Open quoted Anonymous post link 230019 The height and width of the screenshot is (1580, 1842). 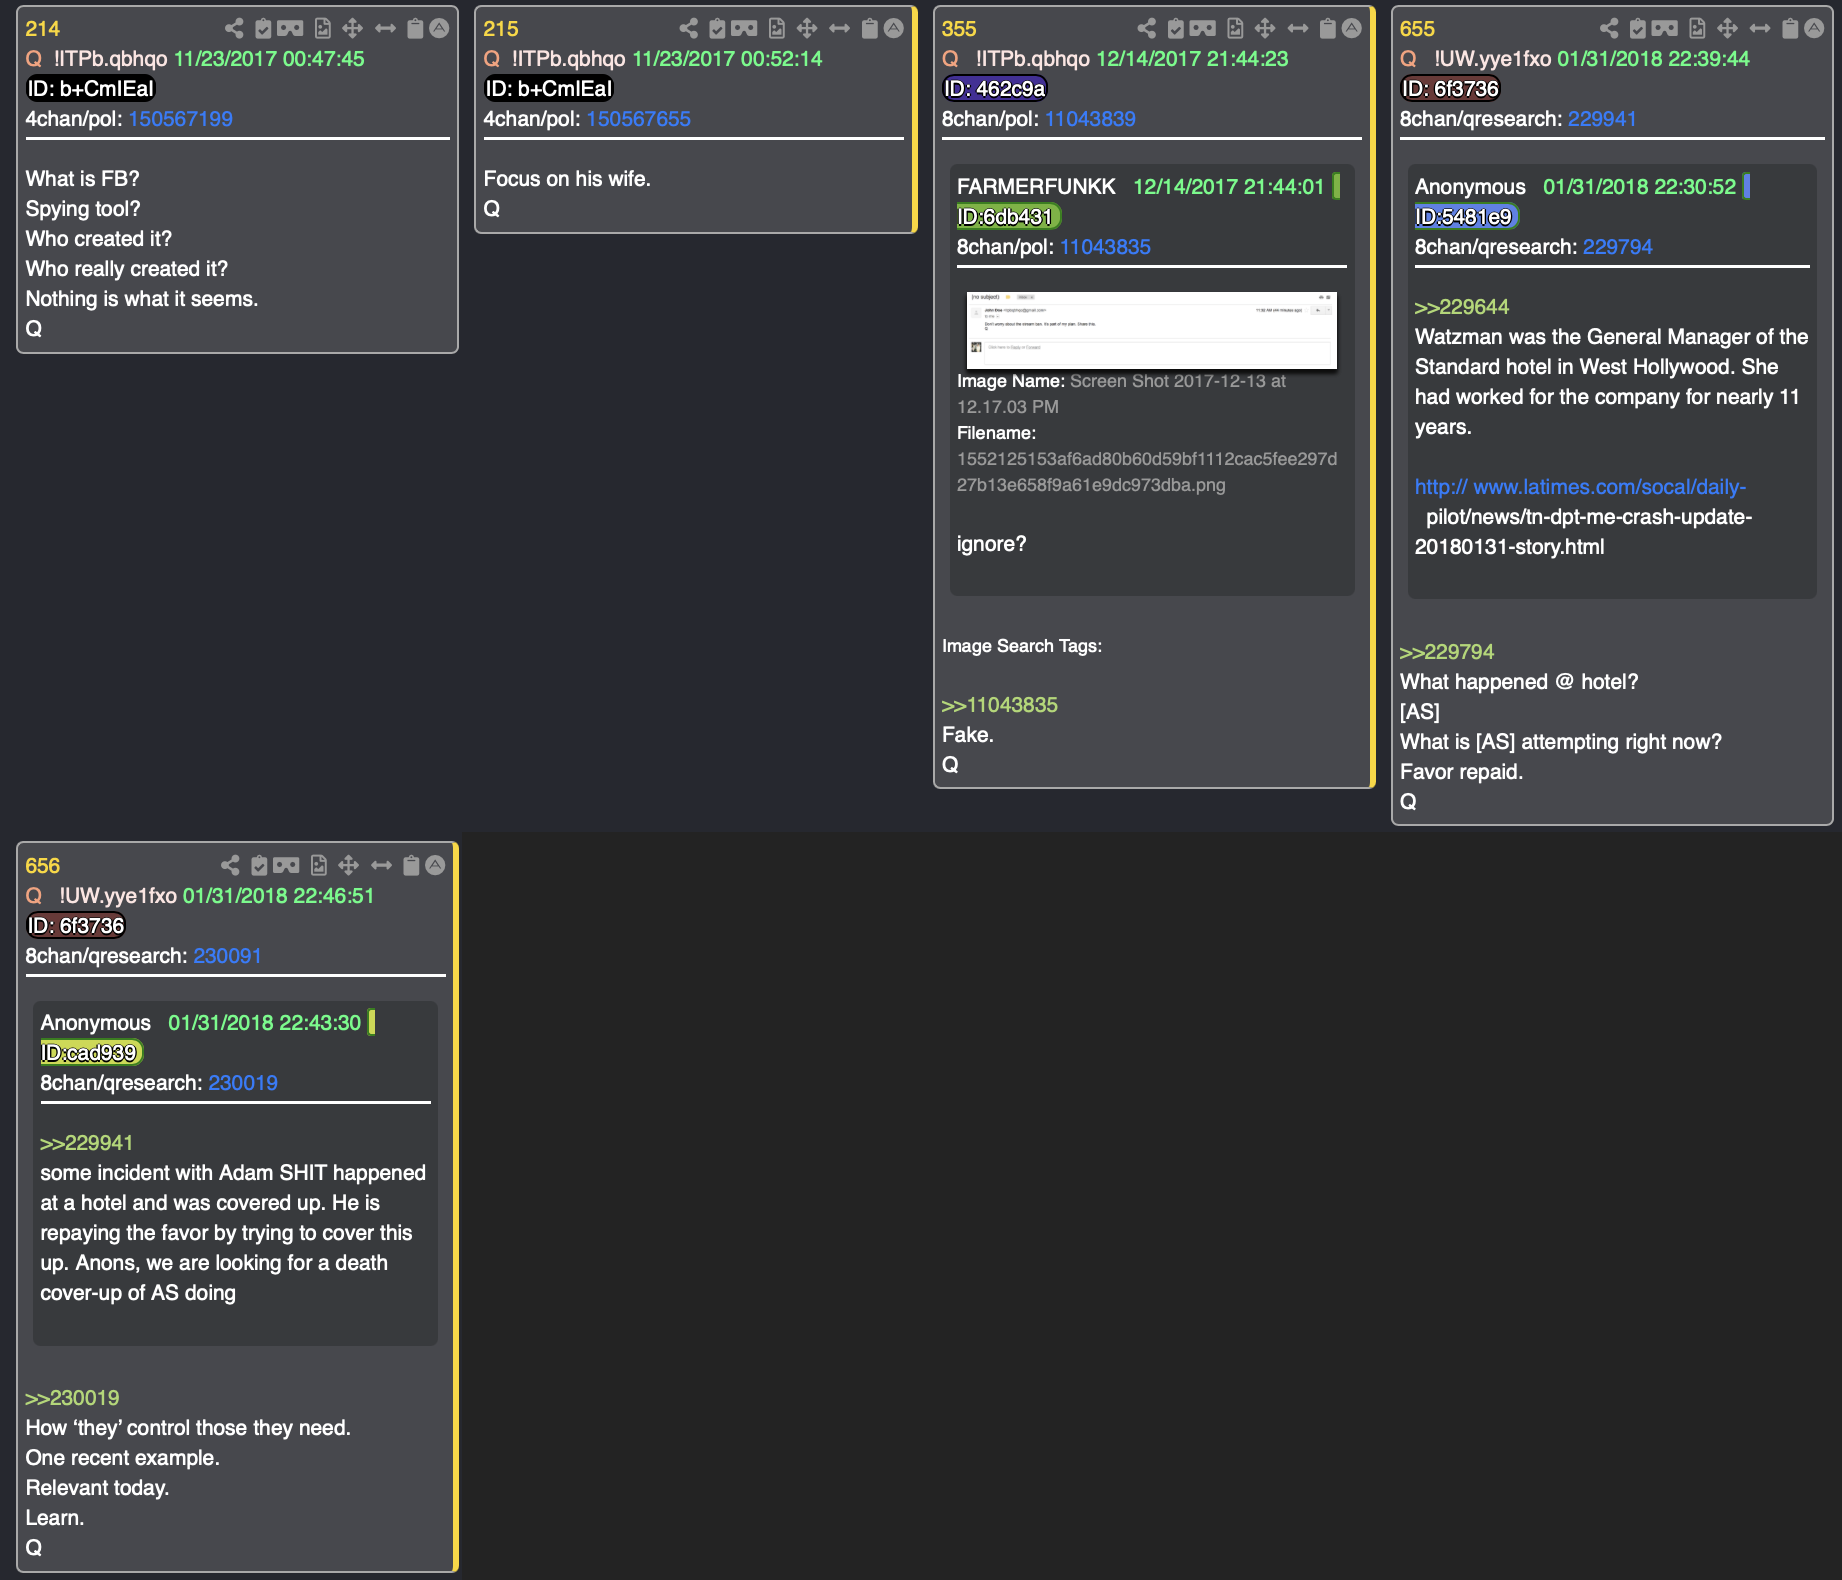243,1083
